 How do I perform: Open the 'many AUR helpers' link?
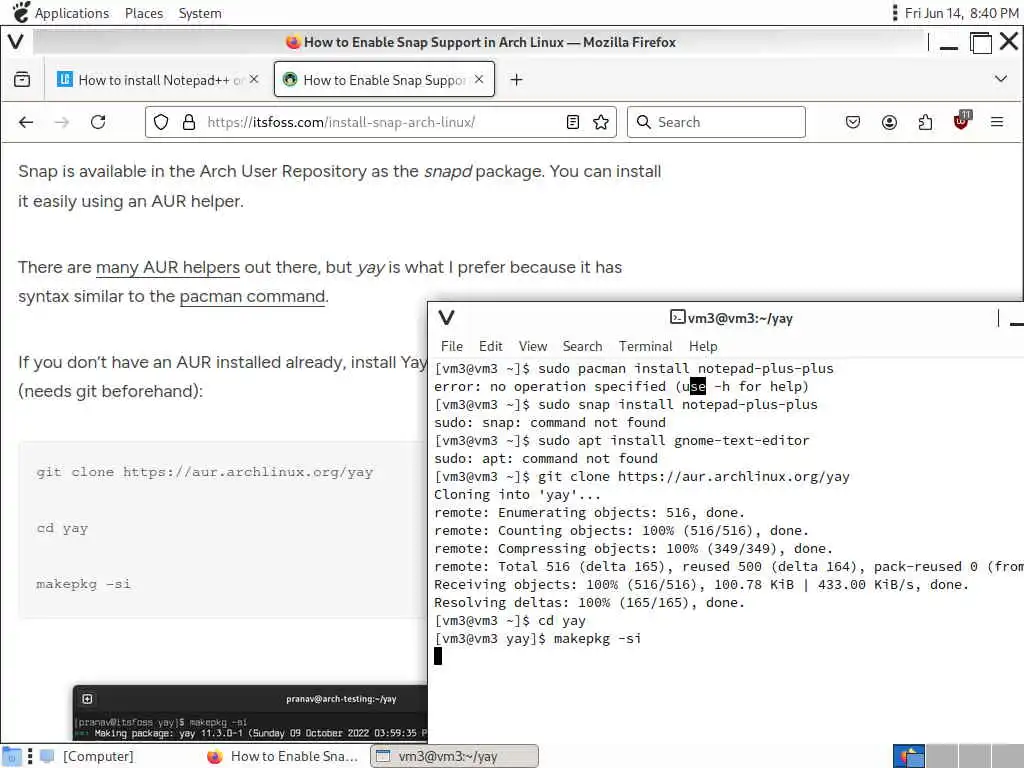click(168, 267)
